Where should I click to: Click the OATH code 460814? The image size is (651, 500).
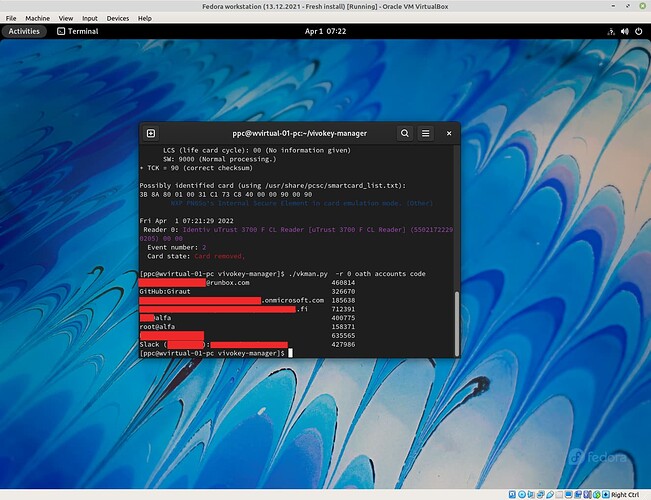click(343, 283)
